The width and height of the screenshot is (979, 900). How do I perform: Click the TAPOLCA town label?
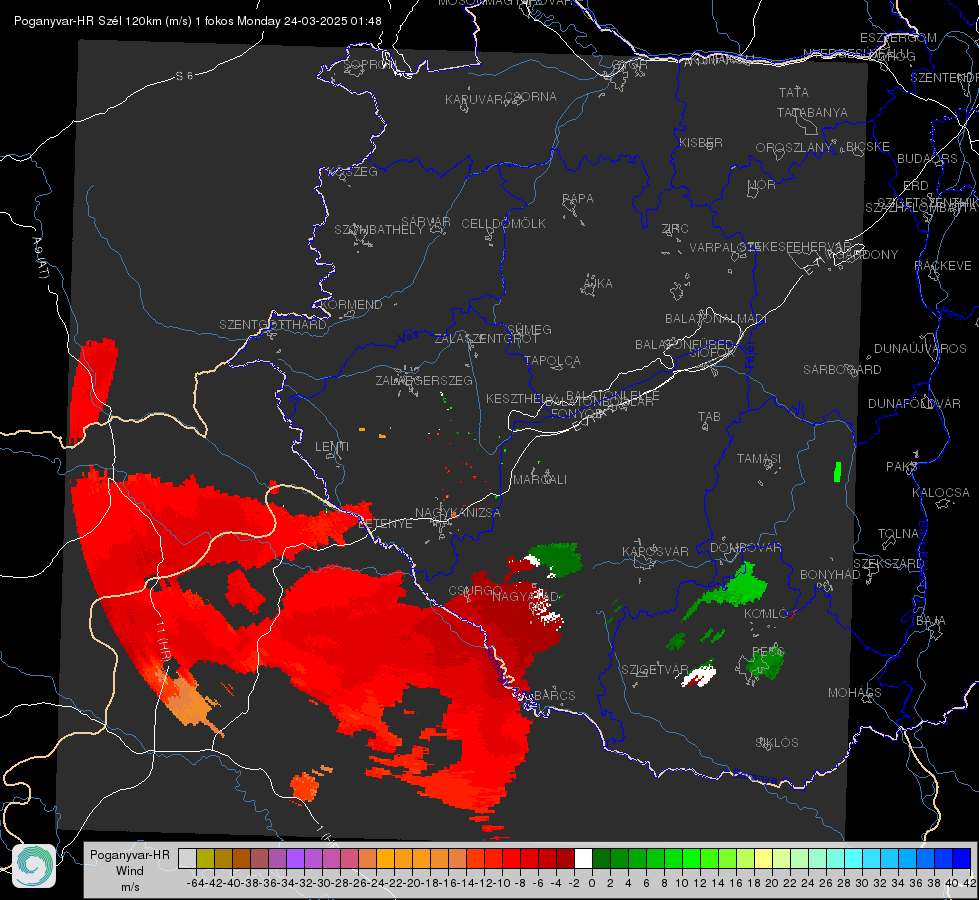point(552,360)
